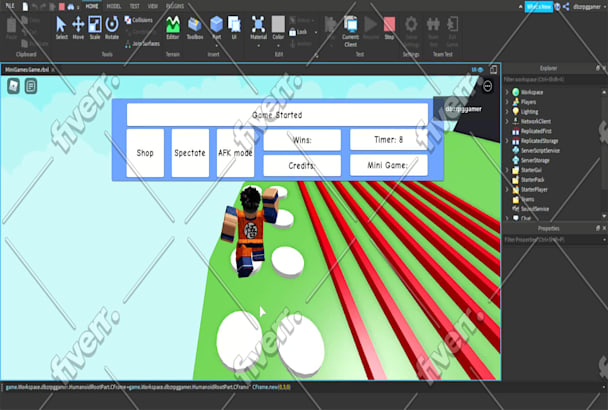Open the Toolbox panel
This screenshot has width=608, height=410.
(195, 28)
